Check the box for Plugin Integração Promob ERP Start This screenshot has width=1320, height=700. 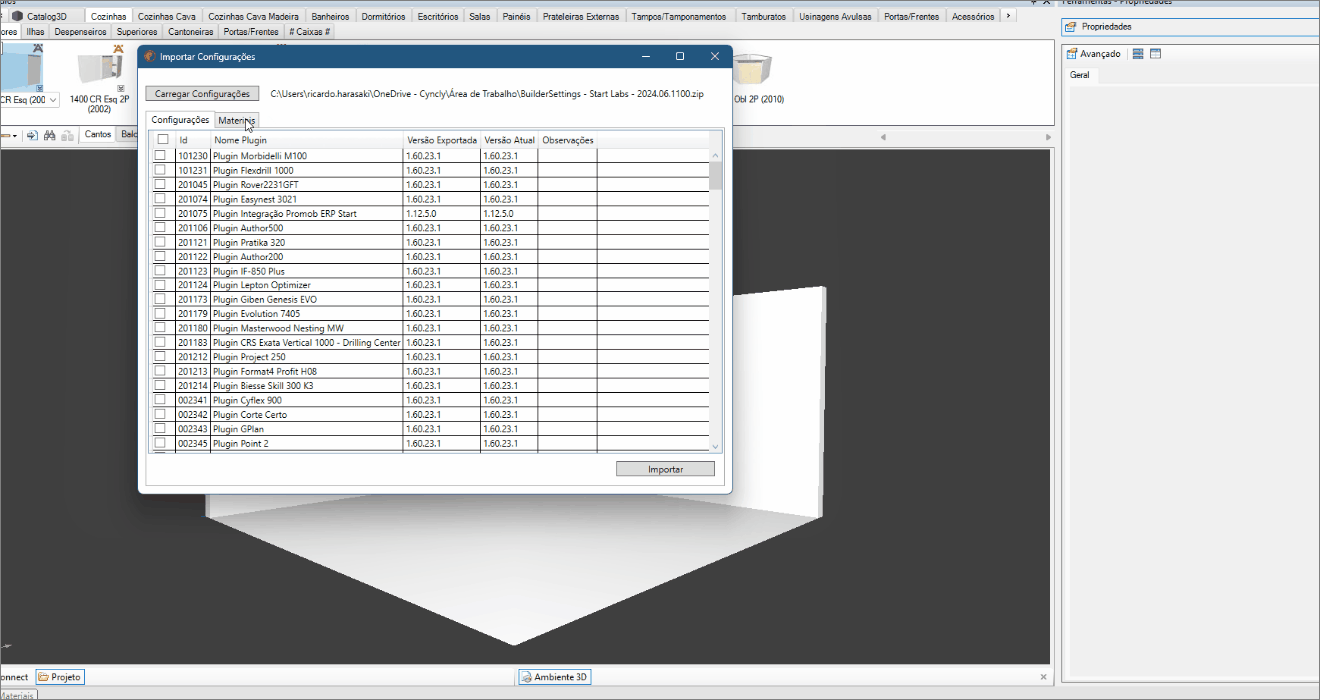coord(160,213)
